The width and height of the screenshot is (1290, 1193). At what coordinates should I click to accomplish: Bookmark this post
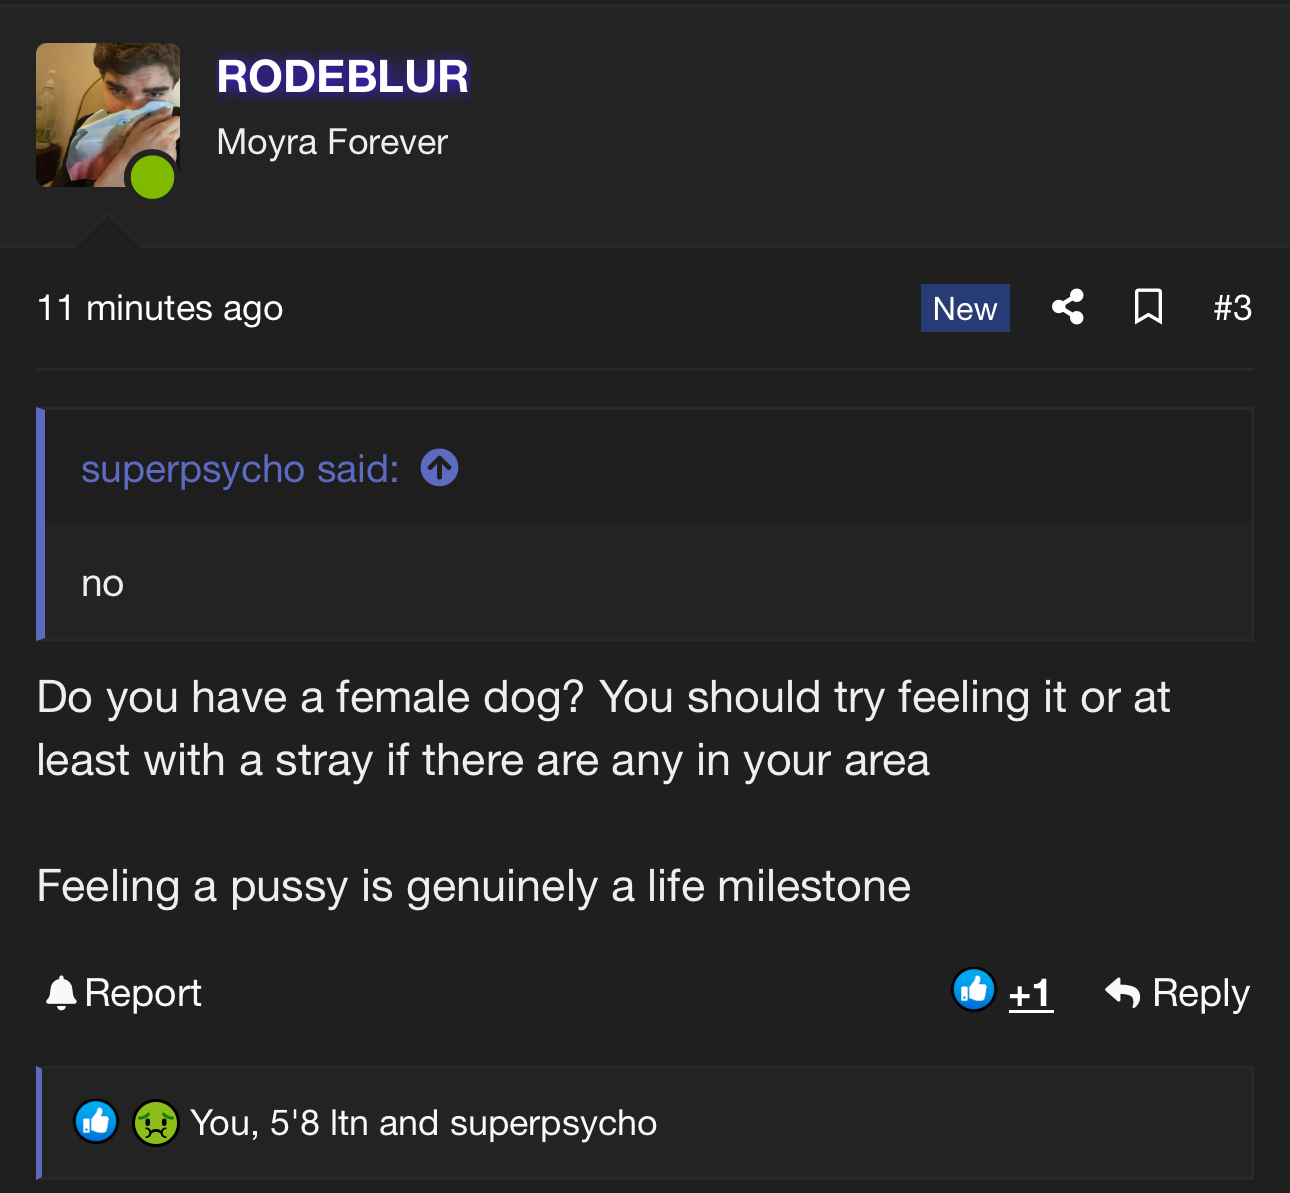point(1148,307)
